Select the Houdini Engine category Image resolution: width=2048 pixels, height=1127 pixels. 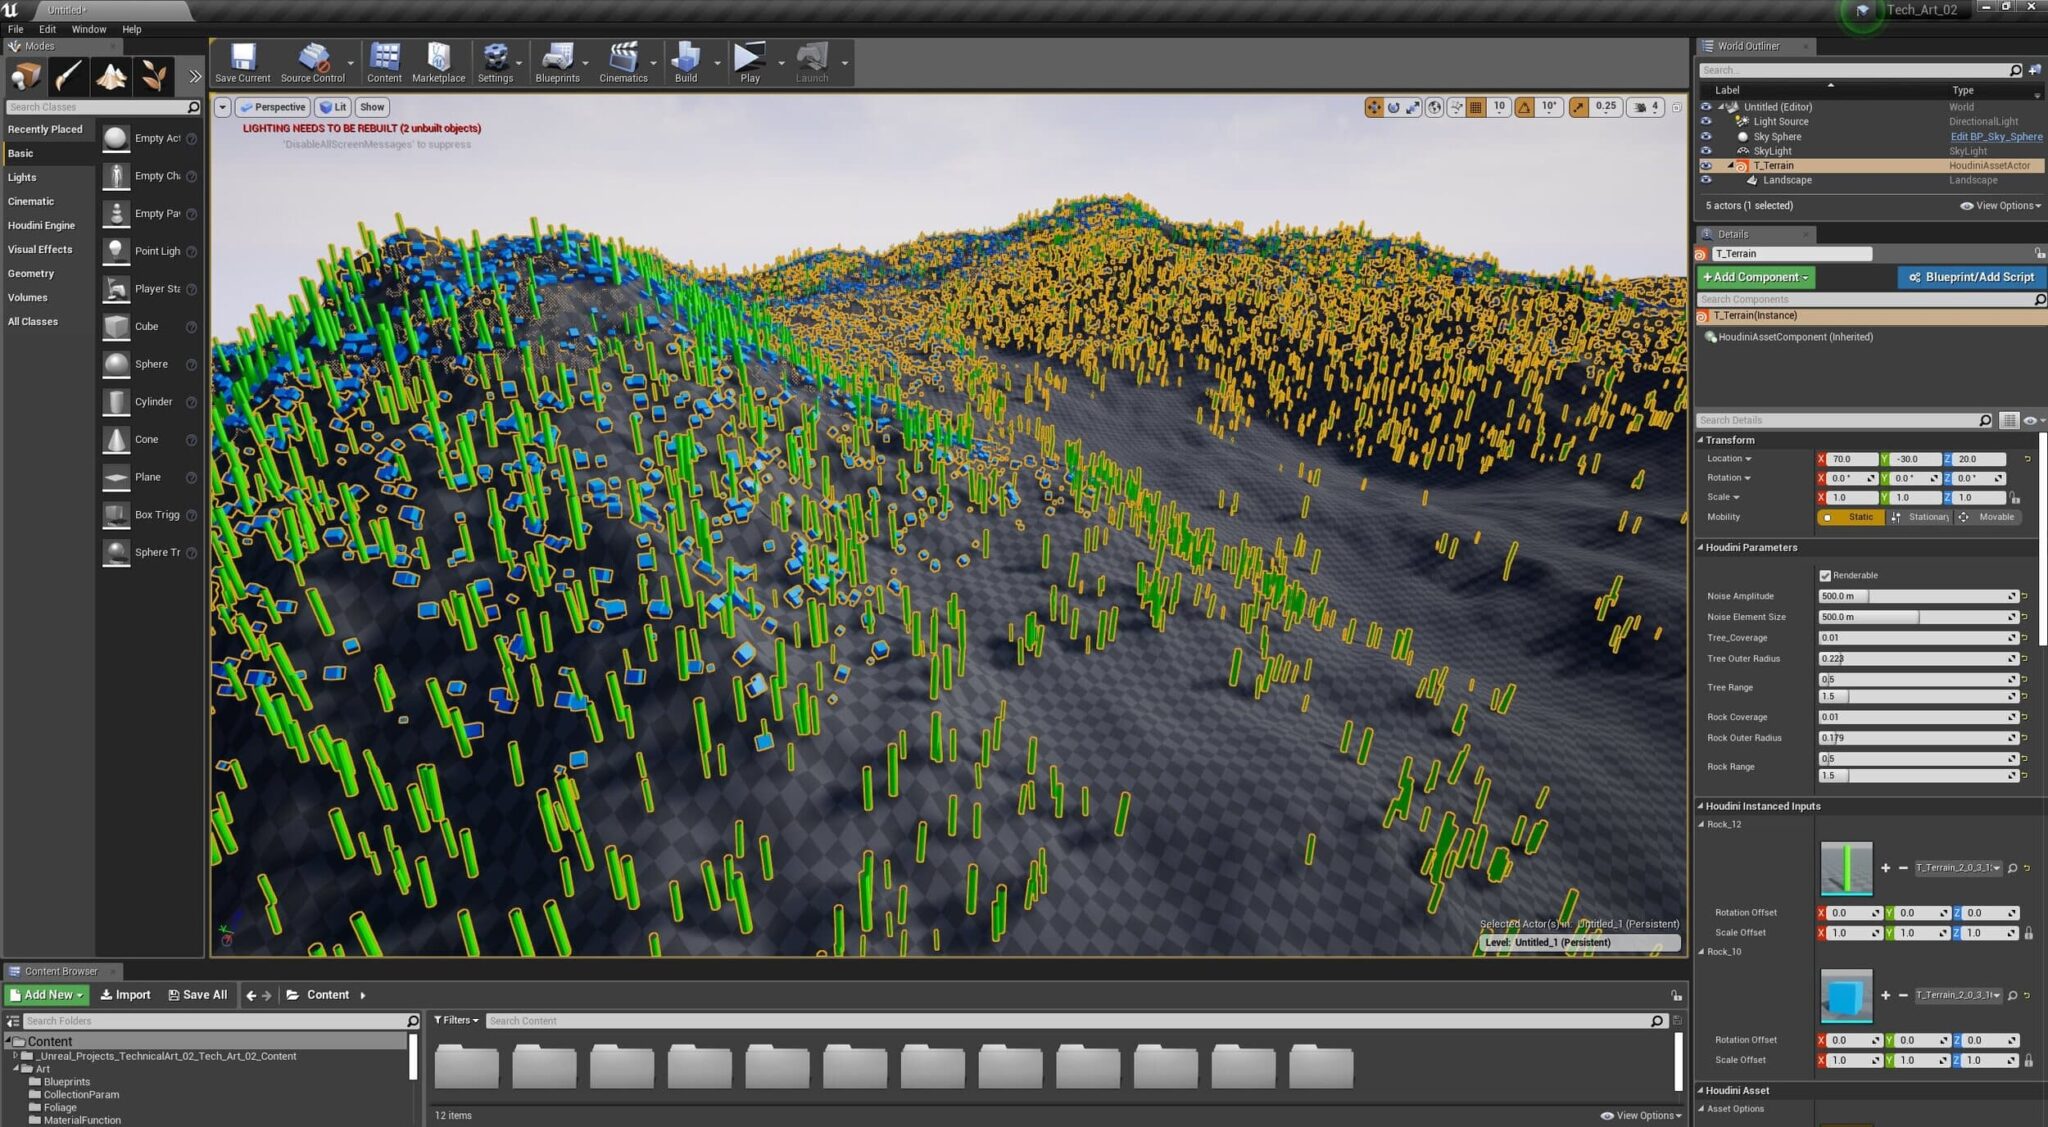[42, 225]
